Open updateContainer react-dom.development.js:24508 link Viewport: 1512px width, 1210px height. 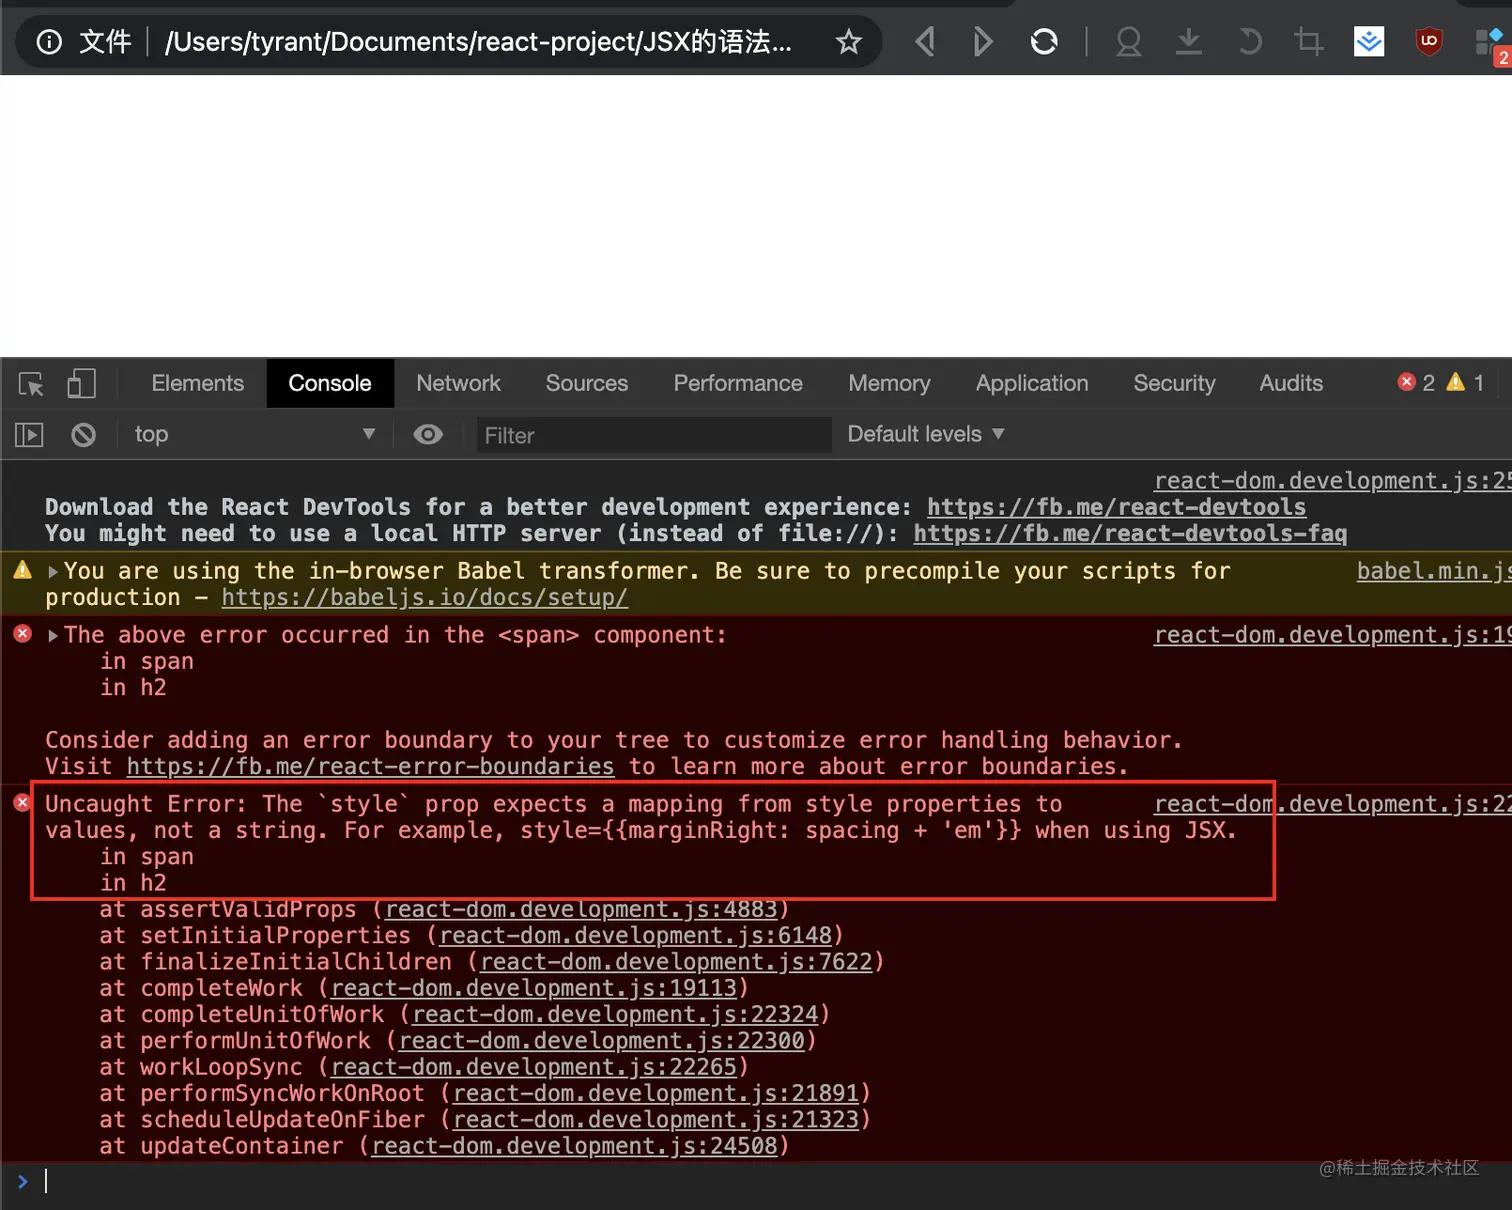coord(575,1146)
